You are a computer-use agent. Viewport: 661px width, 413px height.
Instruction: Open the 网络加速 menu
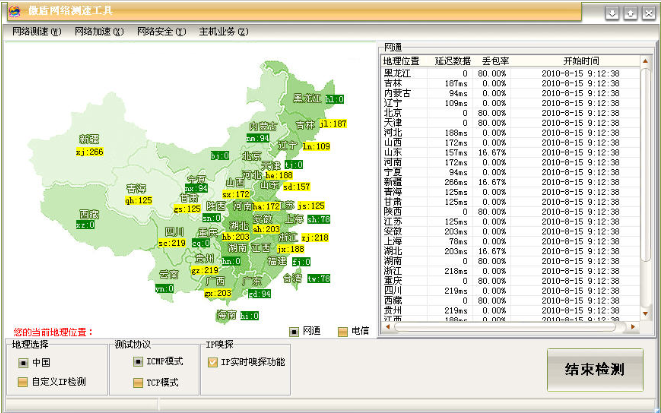[x=99, y=32]
